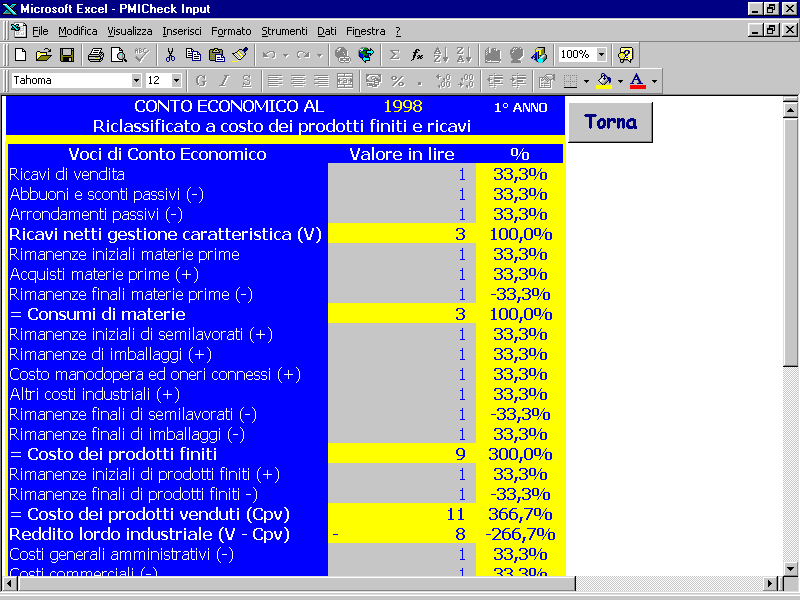
Task: Open Print Preview from the toolbar
Action: [x=119, y=55]
